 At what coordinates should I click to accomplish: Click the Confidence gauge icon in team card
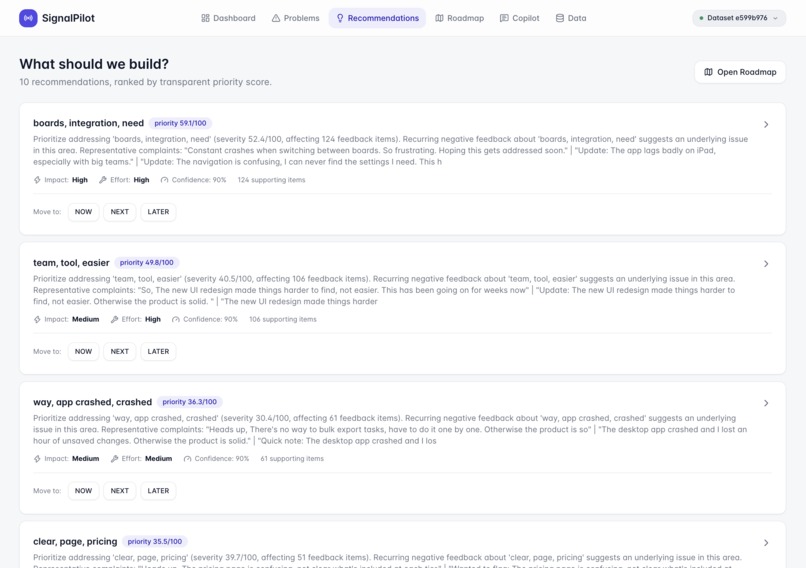(176, 319)
